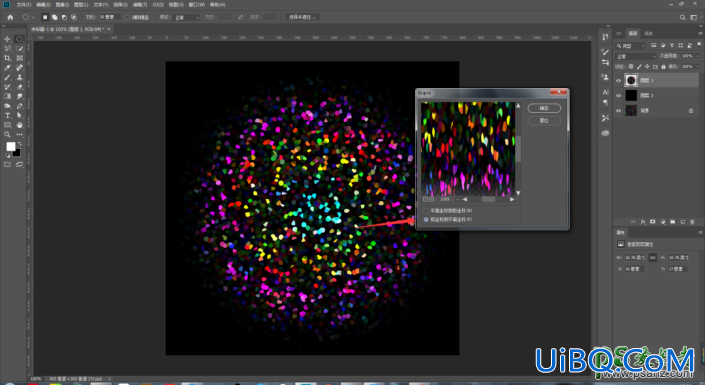Select the Eyedropper tool

pyautogui.click(x=7, y=67)
